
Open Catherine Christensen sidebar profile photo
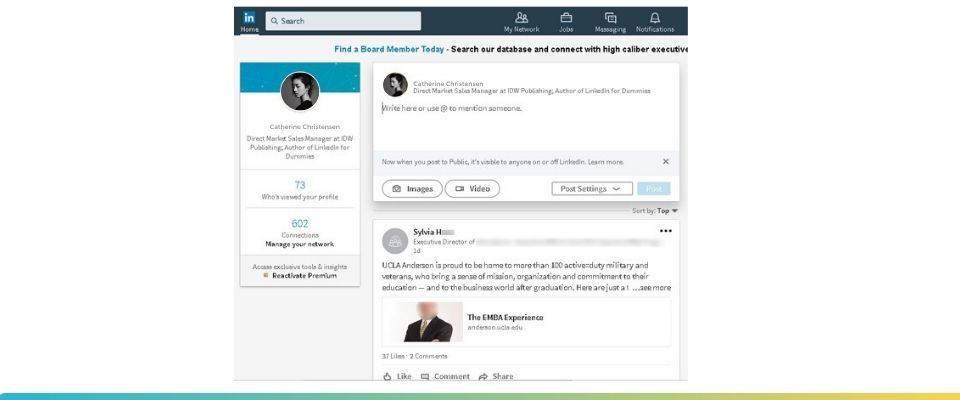(300, 91)
